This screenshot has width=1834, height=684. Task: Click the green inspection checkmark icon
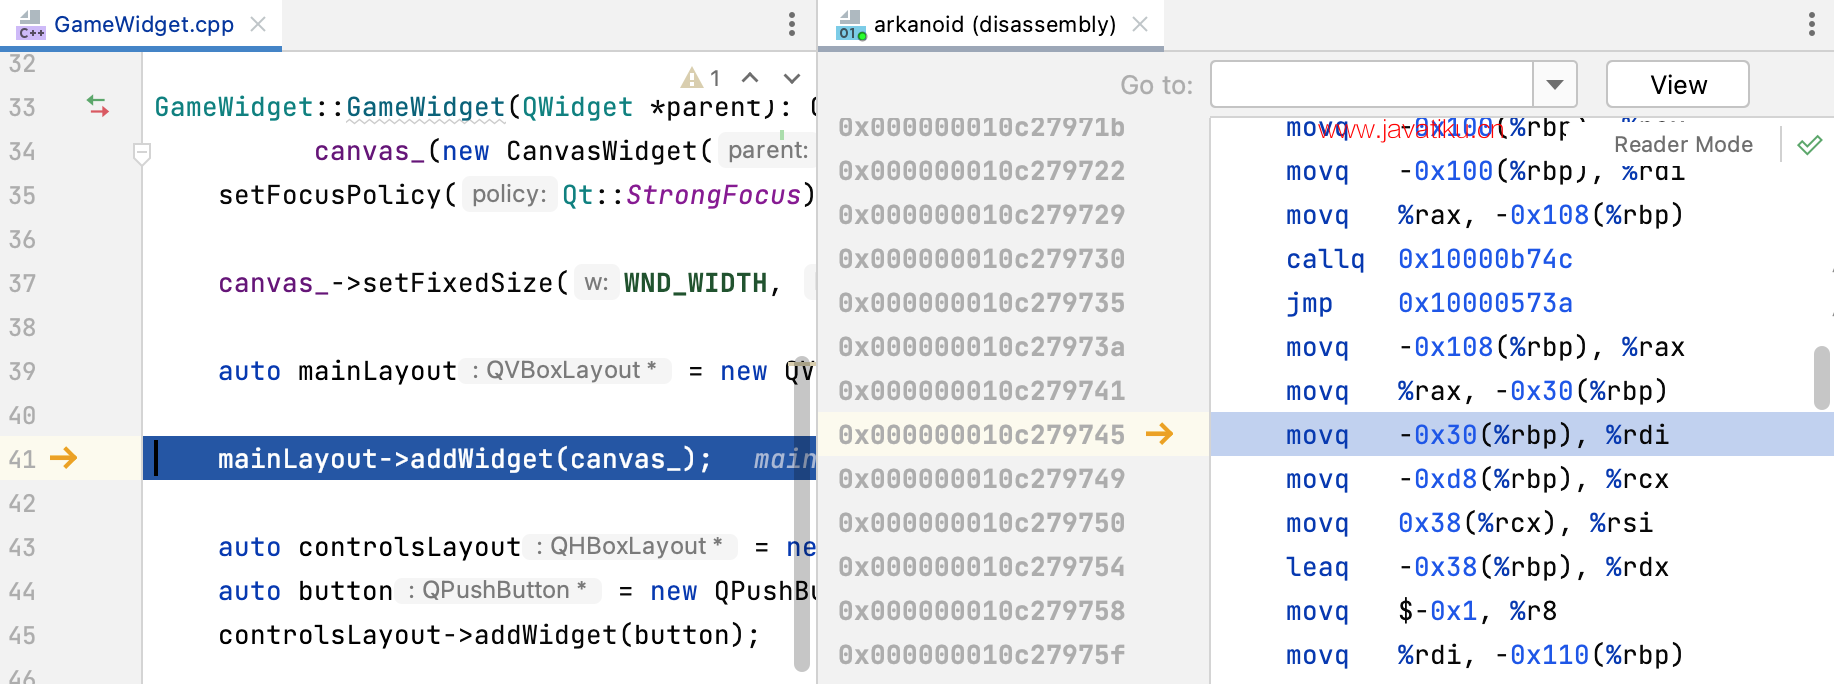tap(1809, 145)
